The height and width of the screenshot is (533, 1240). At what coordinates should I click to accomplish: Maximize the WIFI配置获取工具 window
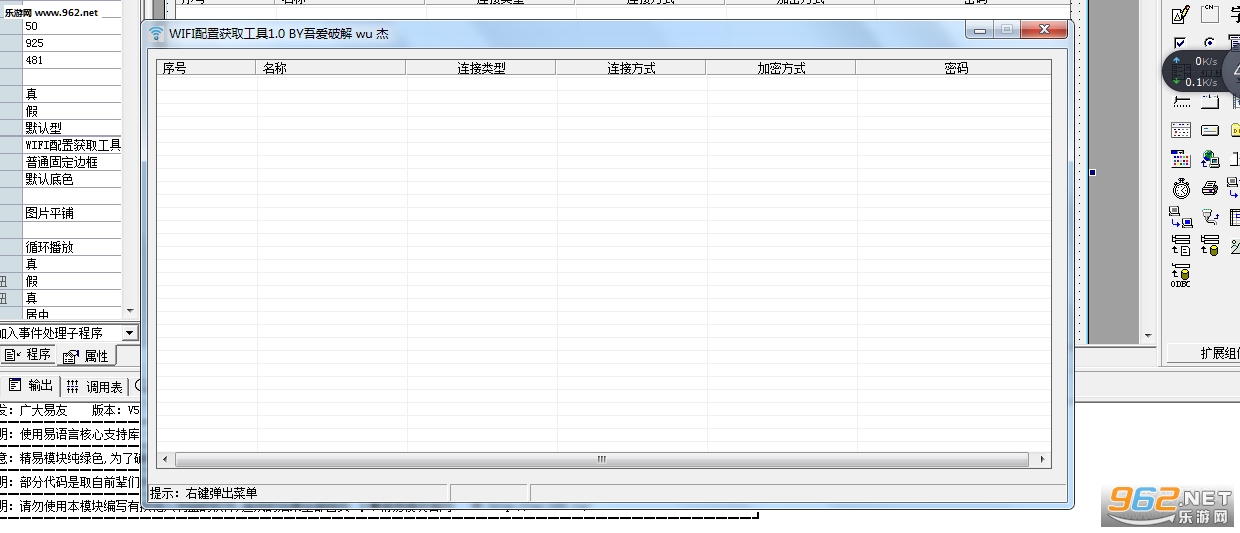[1006, 31]
